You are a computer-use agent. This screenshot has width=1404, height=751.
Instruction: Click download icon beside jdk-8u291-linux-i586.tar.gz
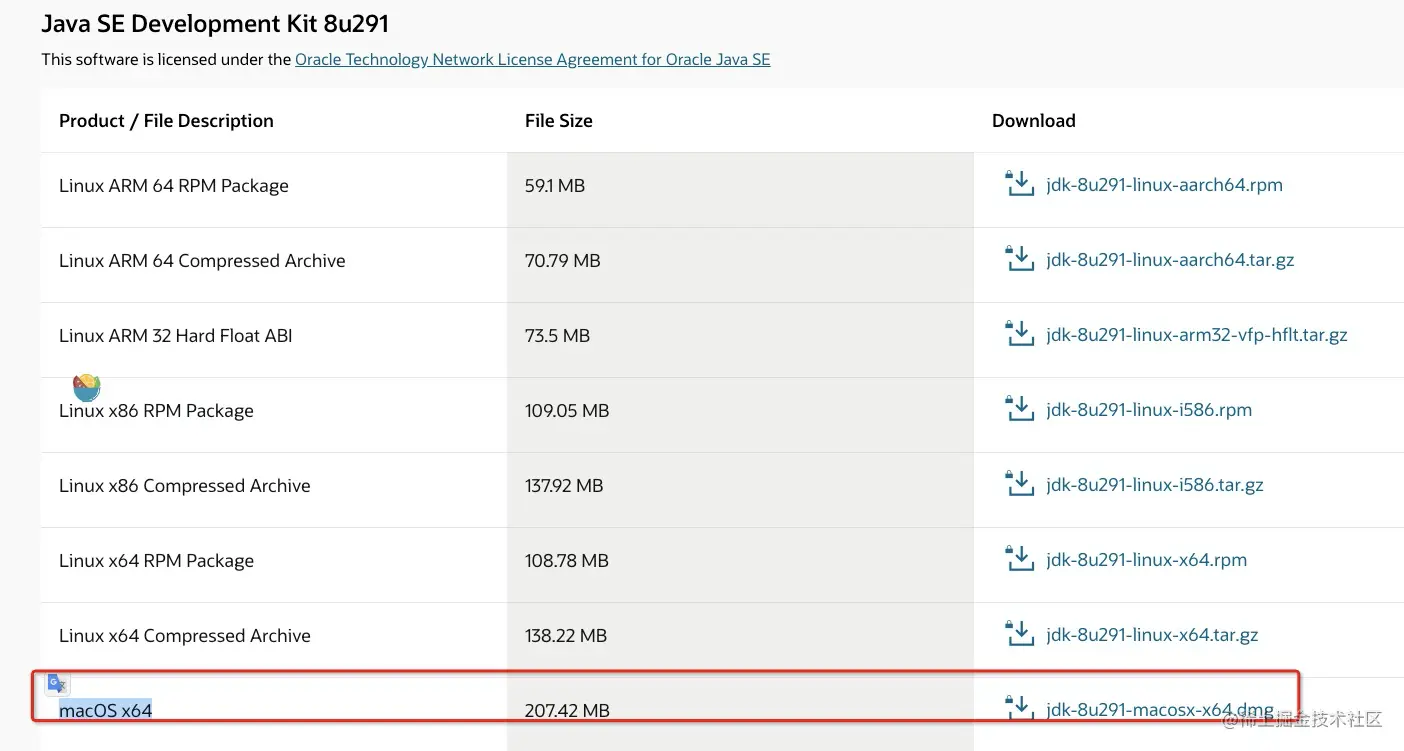pyautogui.click(x=1018, y=484)
